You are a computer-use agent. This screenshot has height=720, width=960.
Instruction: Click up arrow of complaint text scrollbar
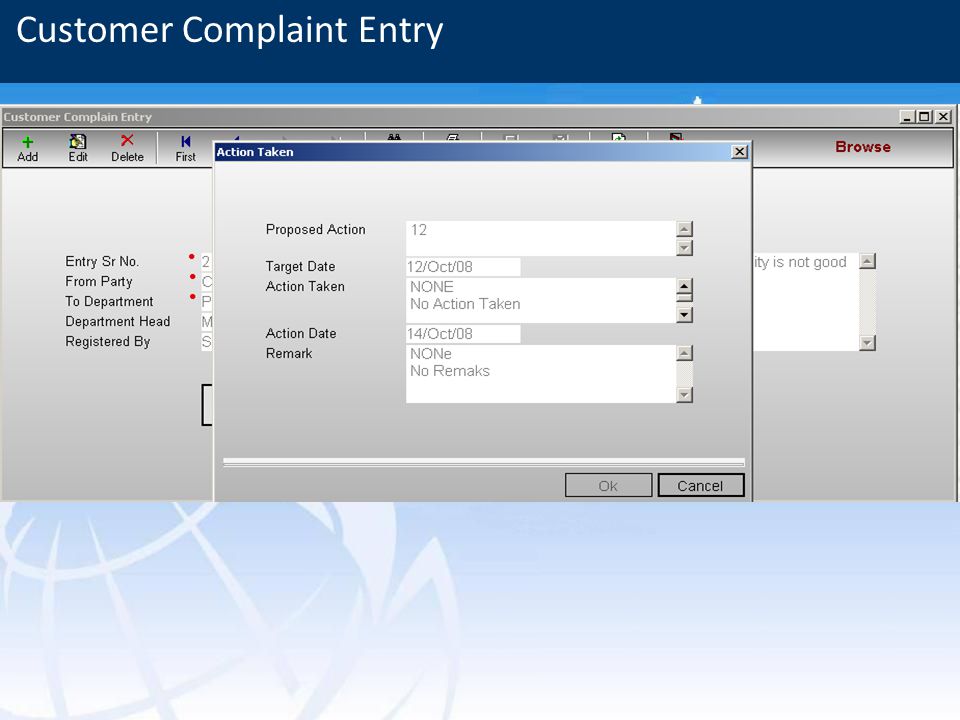point(867,261)
